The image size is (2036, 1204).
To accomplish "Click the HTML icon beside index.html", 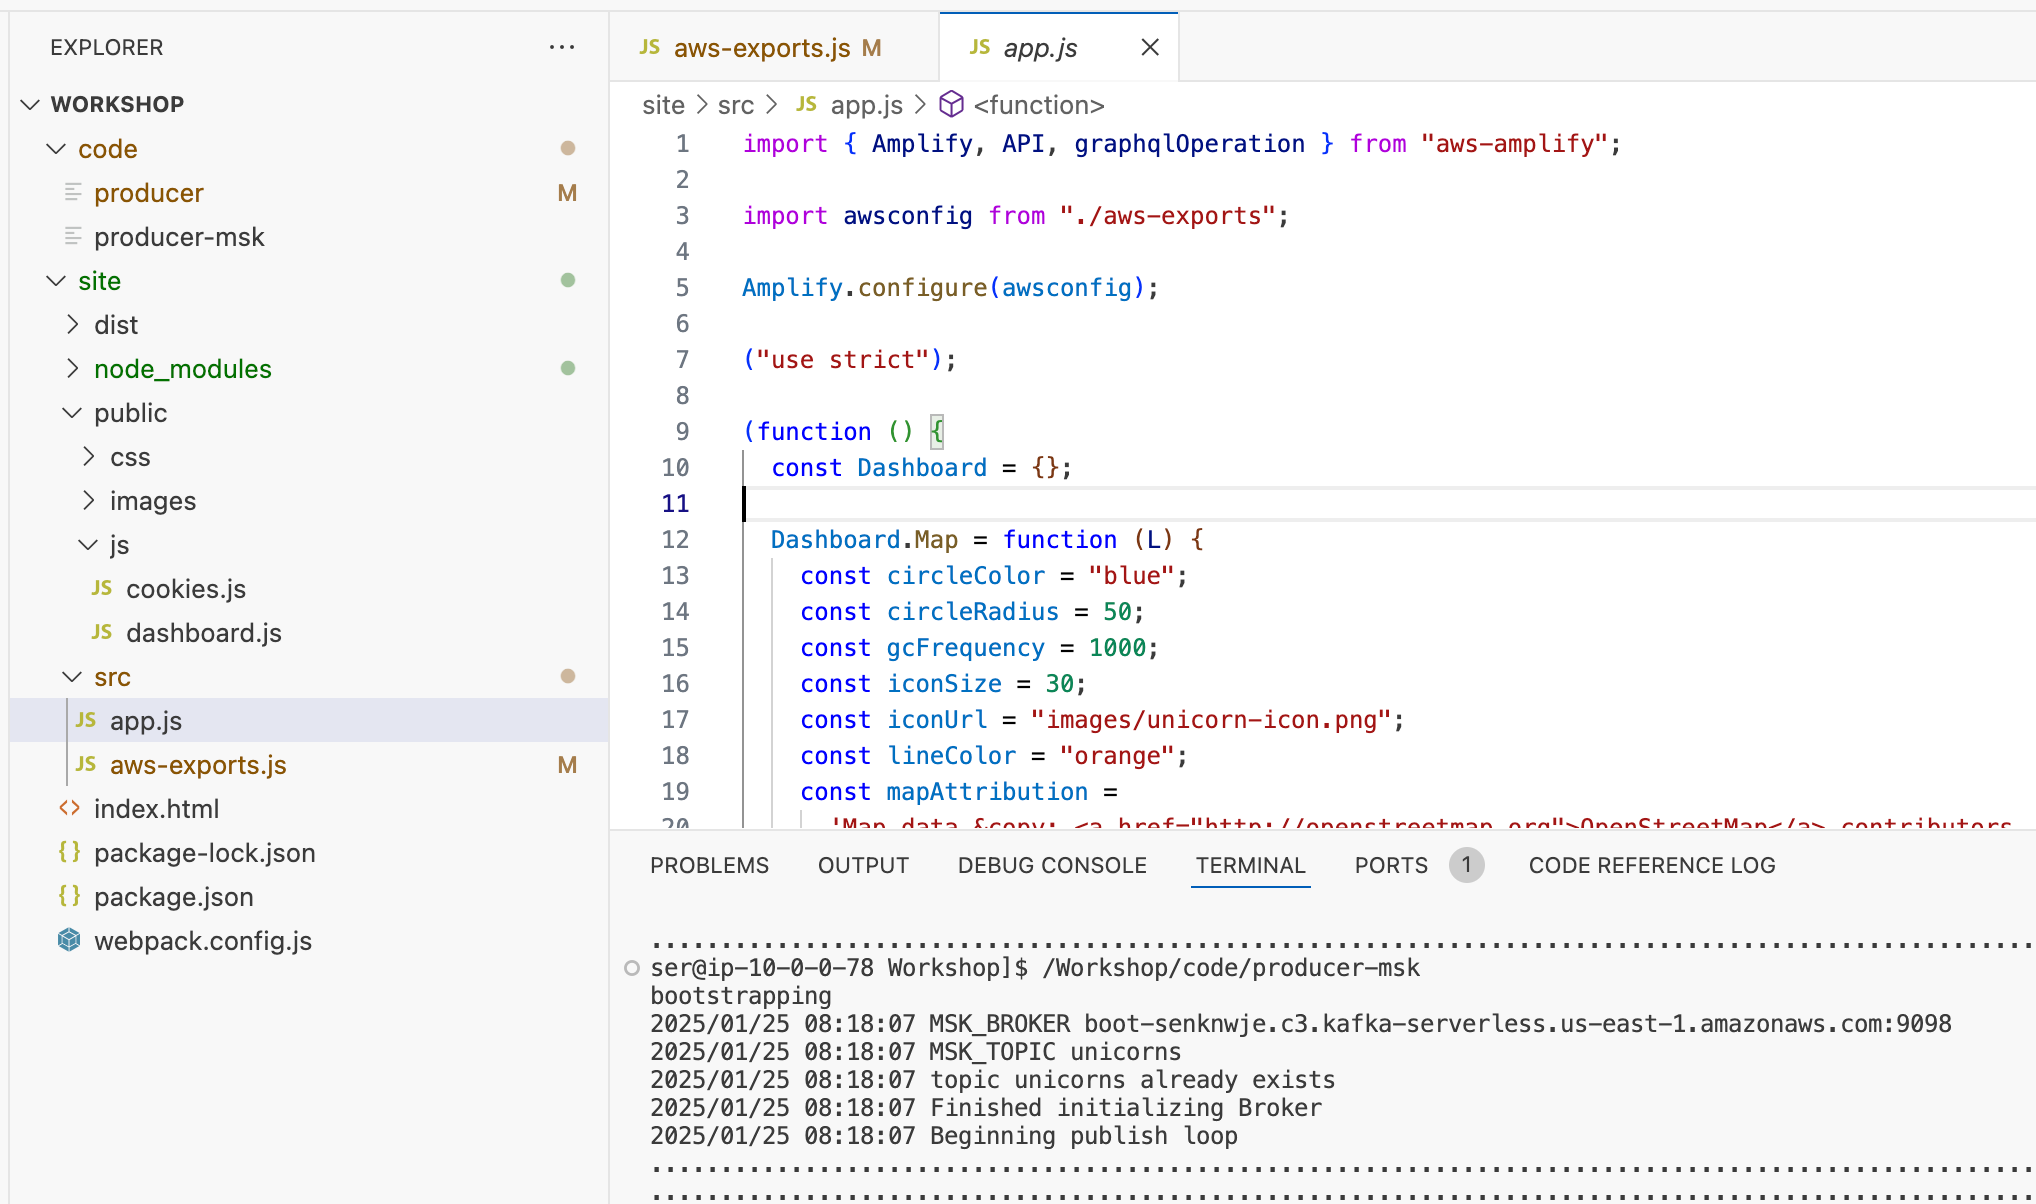I will pos(69,808).
